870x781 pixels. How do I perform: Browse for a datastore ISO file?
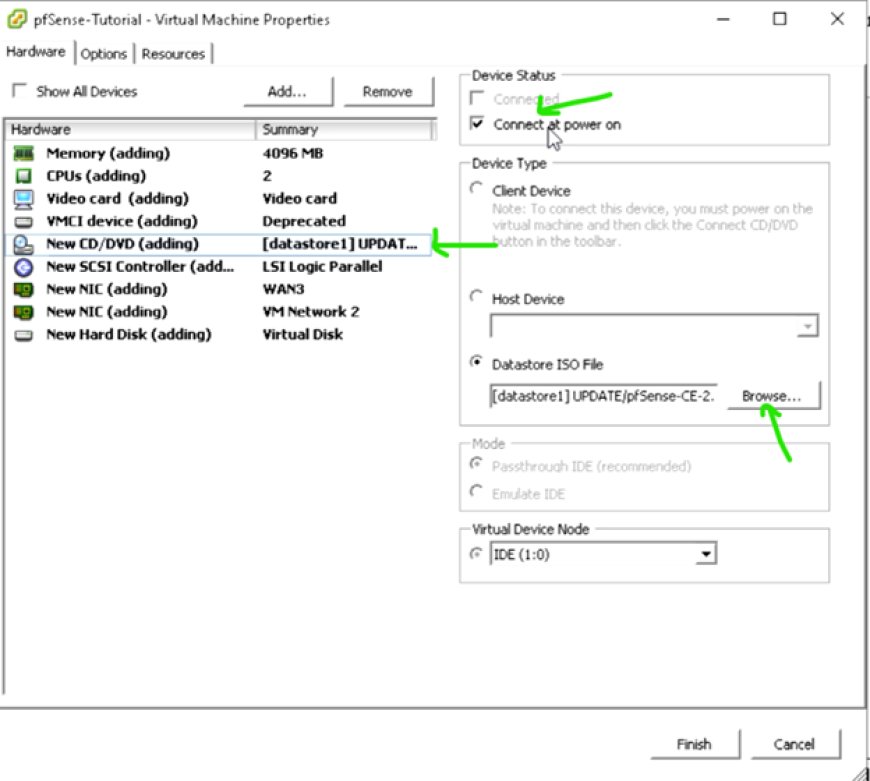[x=773, y=396]
